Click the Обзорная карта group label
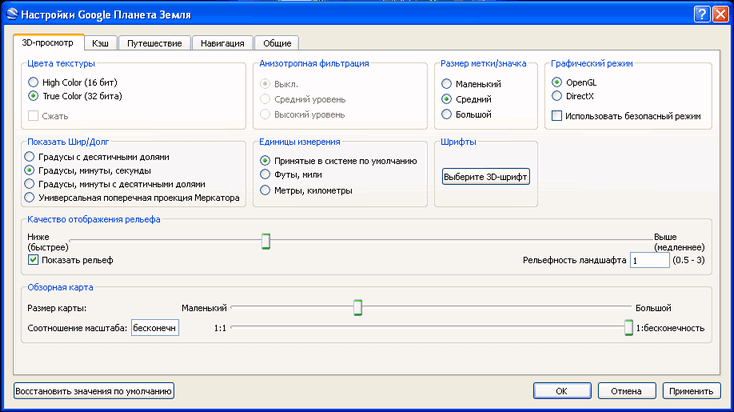The width and height of the screenshot is (734, 412). click(60, 287)
